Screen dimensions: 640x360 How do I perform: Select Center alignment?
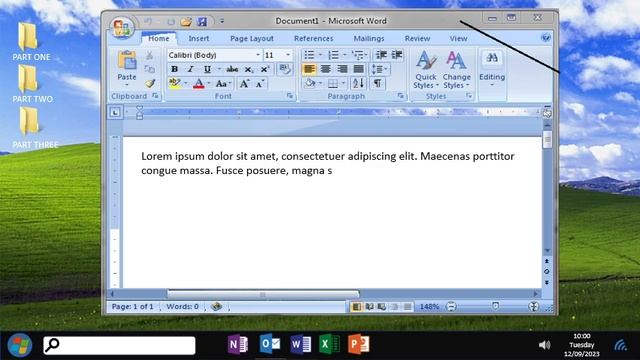click(x=326, y=69)
